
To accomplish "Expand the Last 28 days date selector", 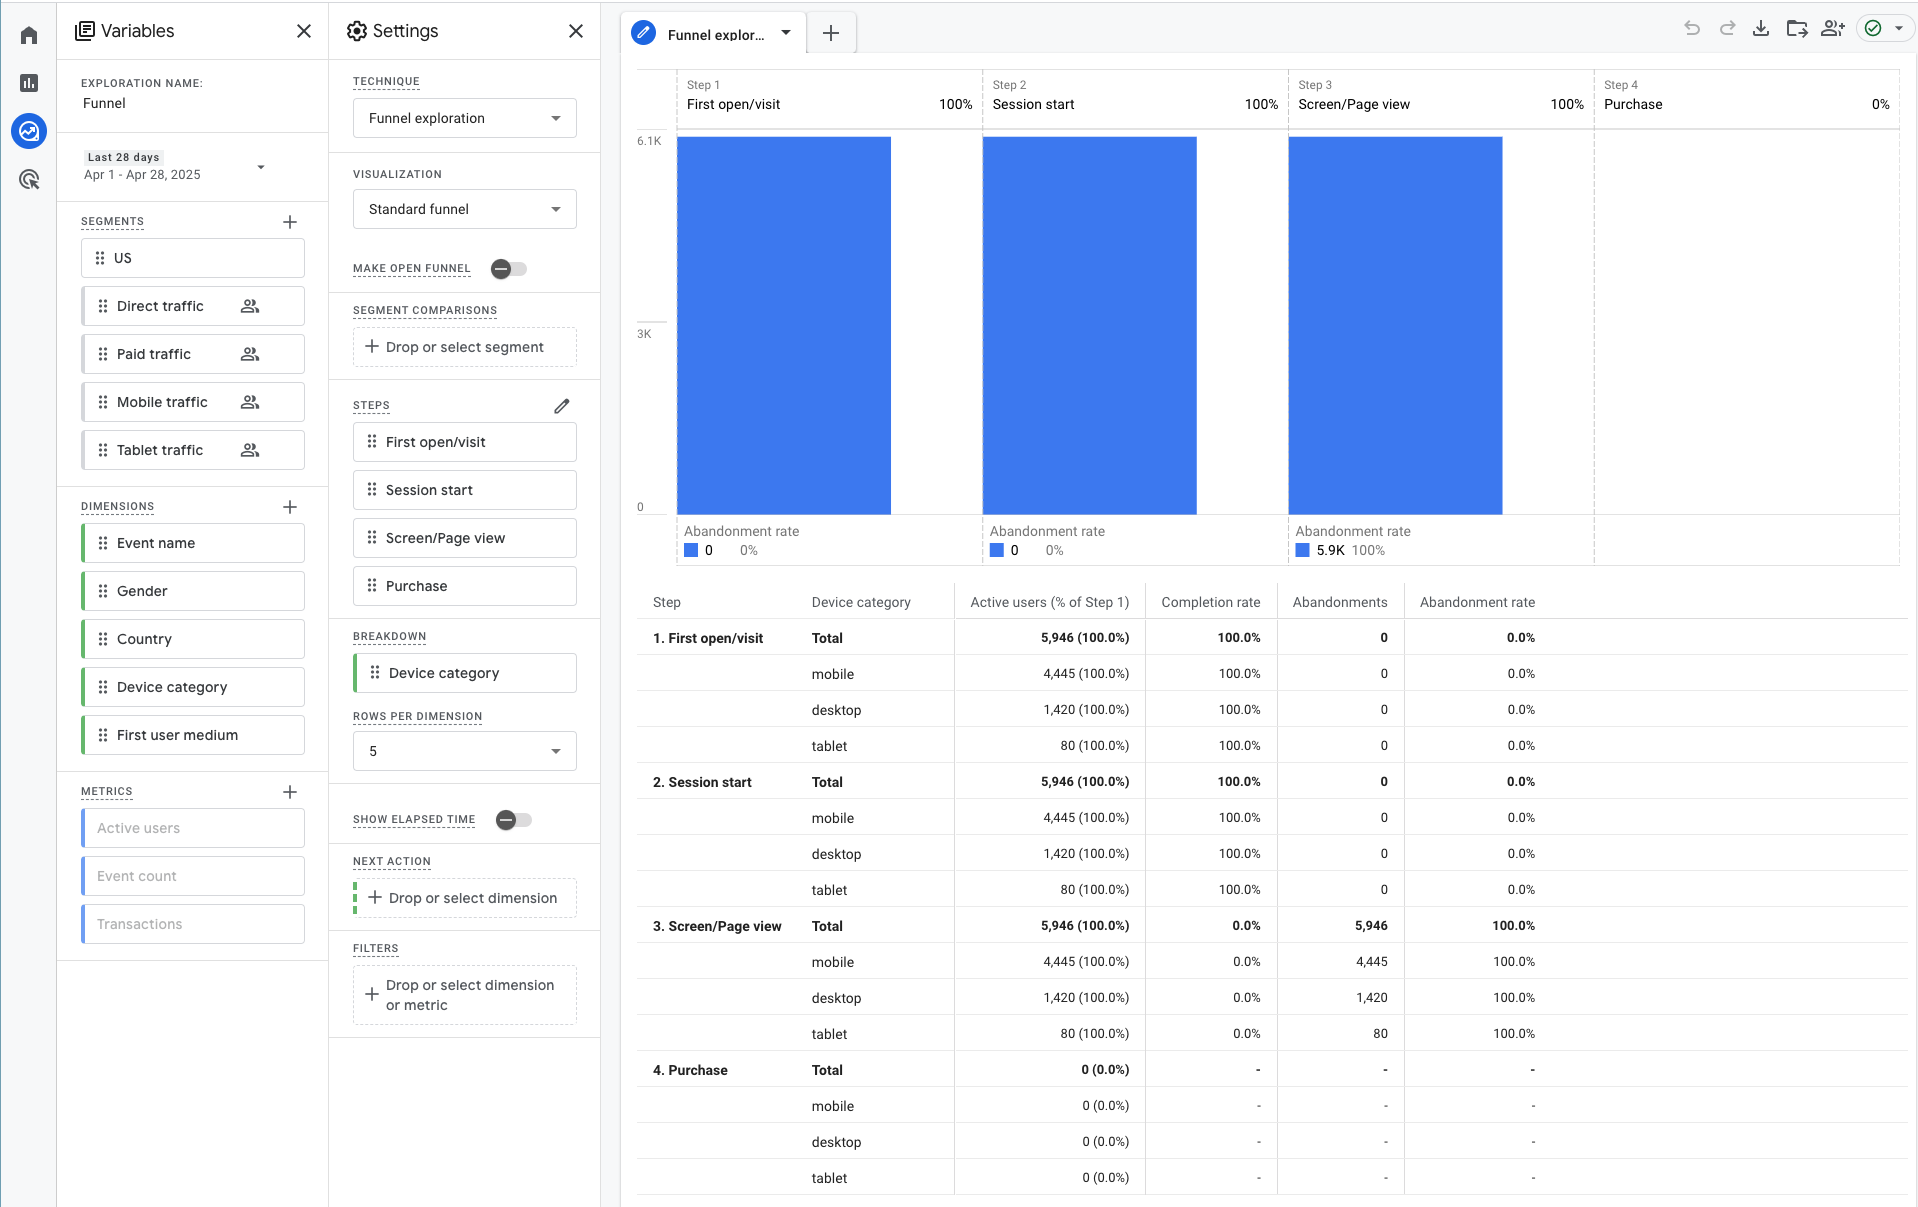I will point(261,167).
